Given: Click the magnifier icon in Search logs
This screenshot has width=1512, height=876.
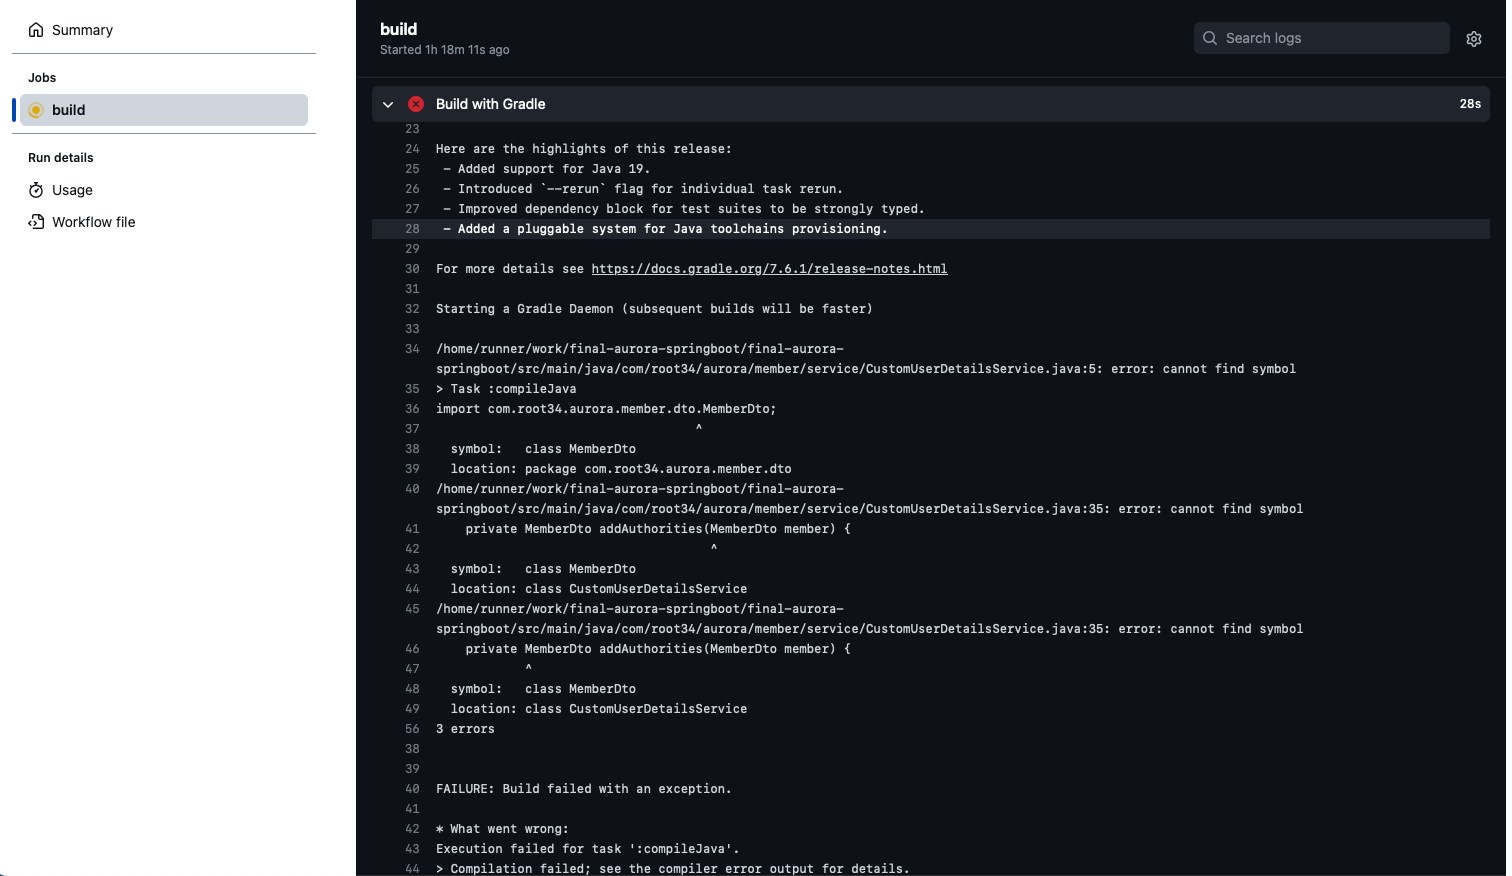Looking at the screenshot, I should [x=1210, y=38].
